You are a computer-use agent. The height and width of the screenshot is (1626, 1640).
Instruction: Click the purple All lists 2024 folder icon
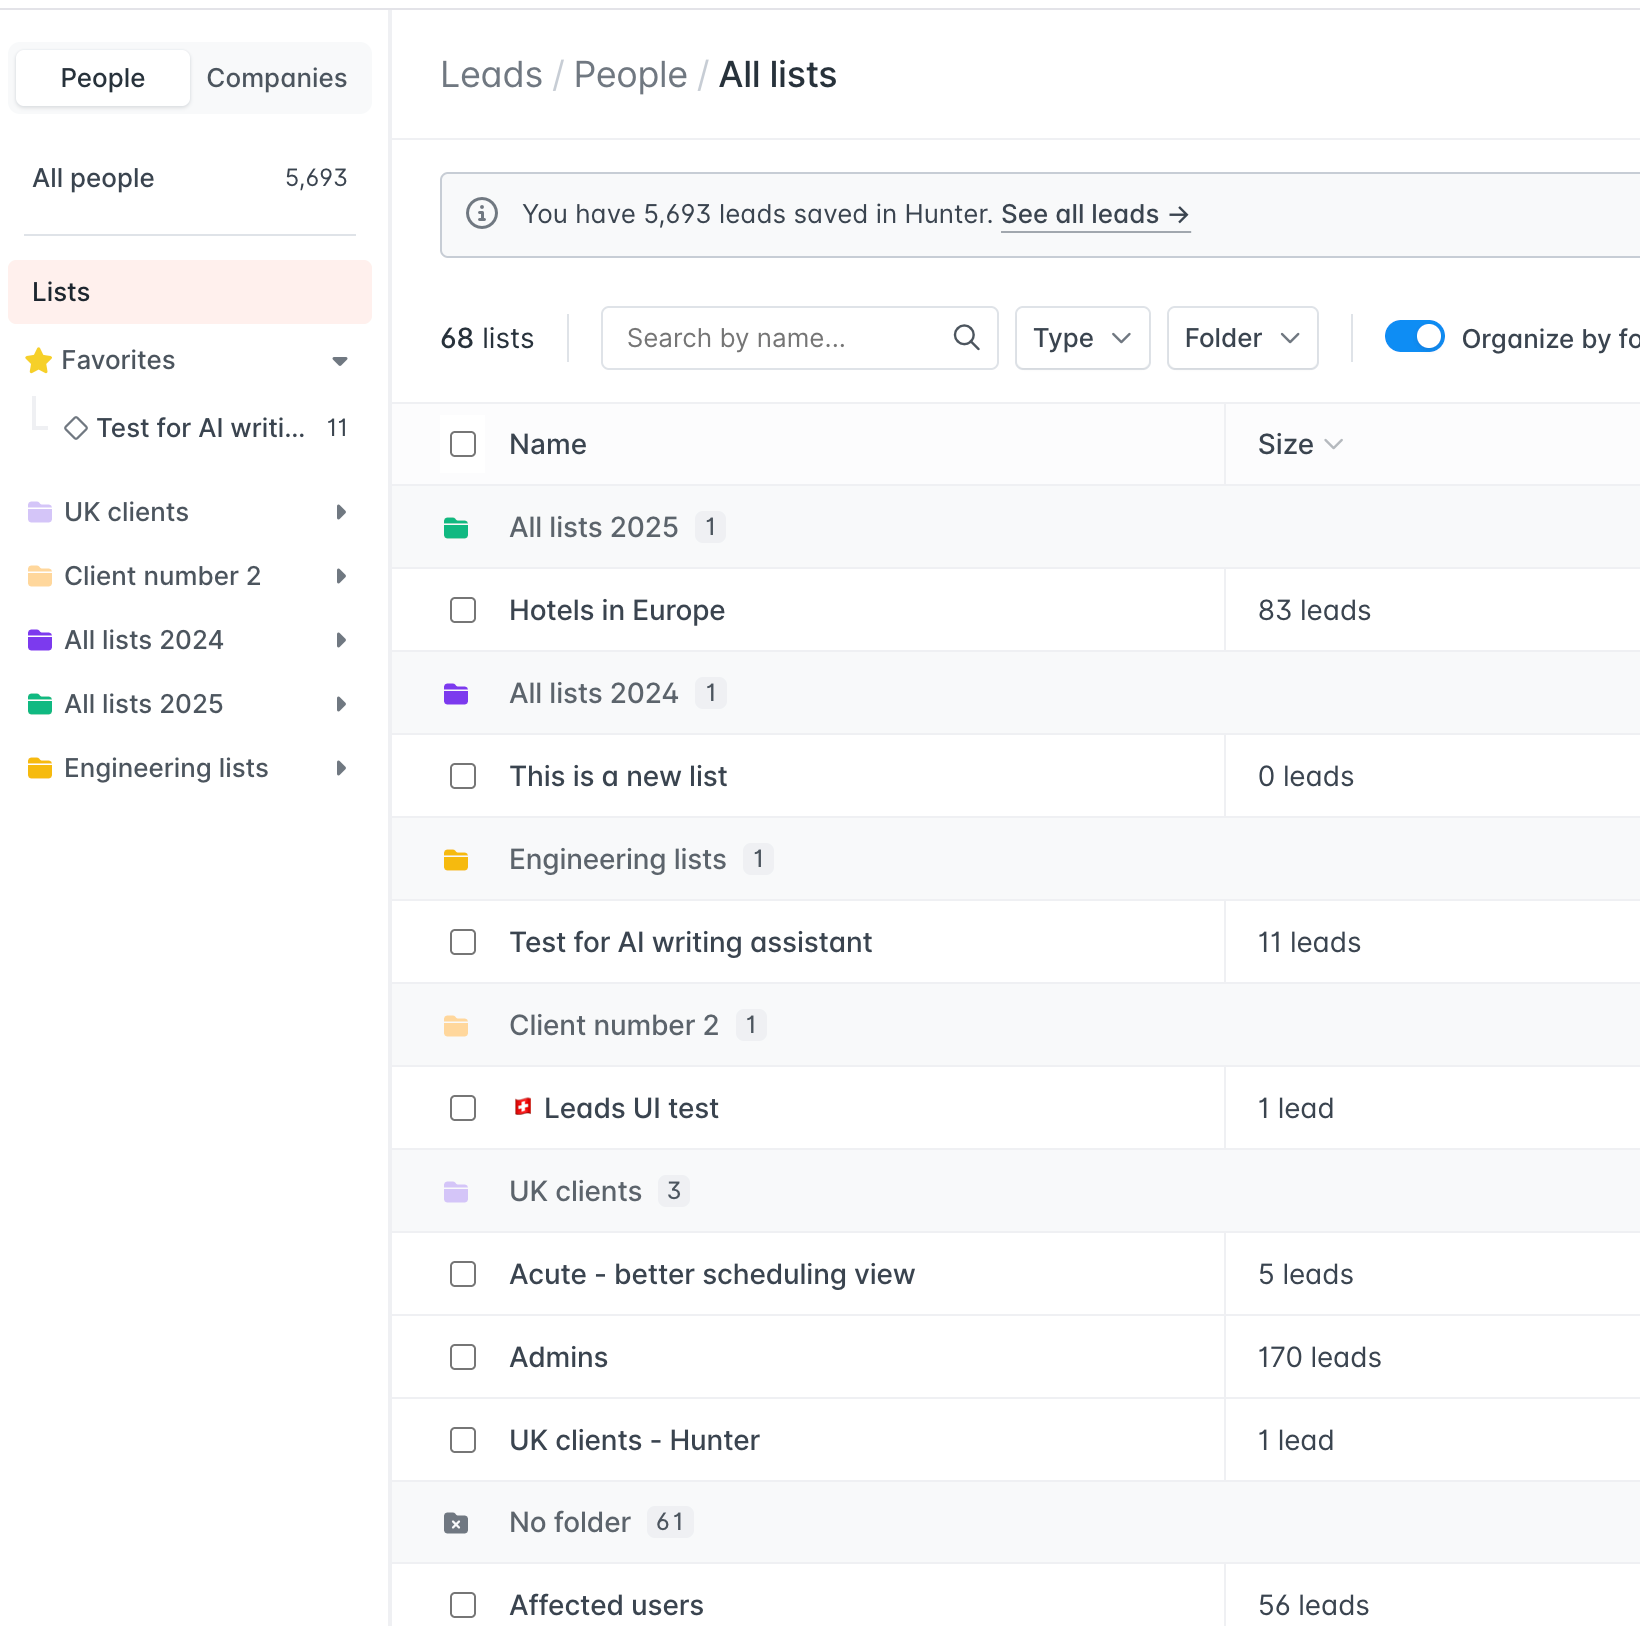coord(456,692)
